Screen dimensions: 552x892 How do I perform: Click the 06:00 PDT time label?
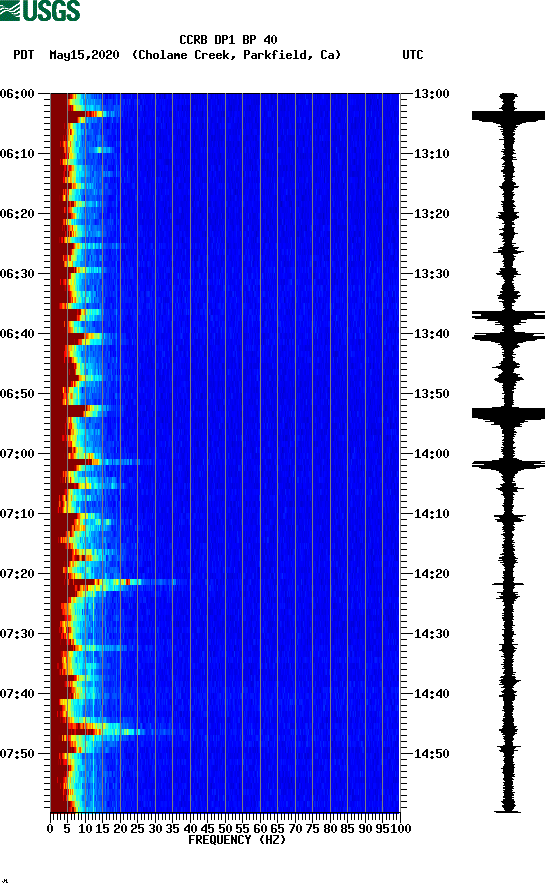17,94
